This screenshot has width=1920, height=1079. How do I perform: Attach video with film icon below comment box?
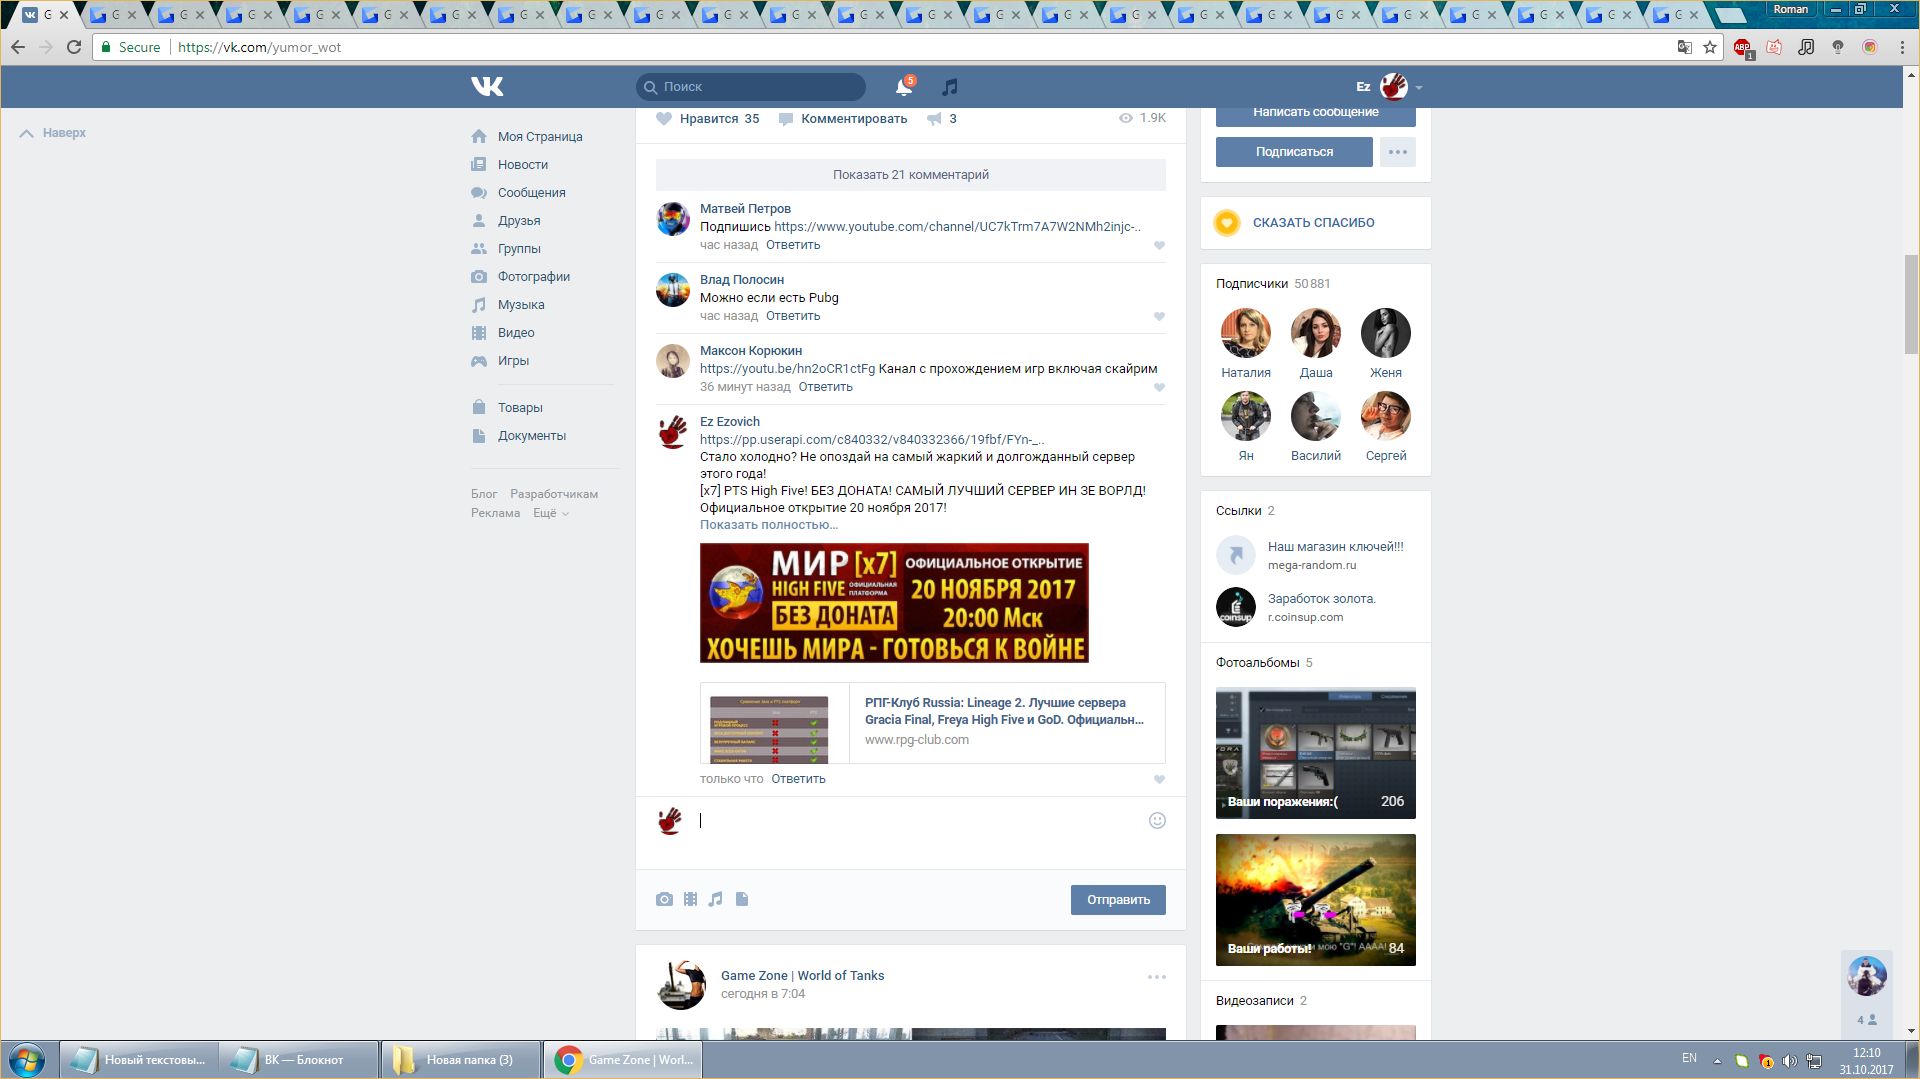[x=690, y=899]
